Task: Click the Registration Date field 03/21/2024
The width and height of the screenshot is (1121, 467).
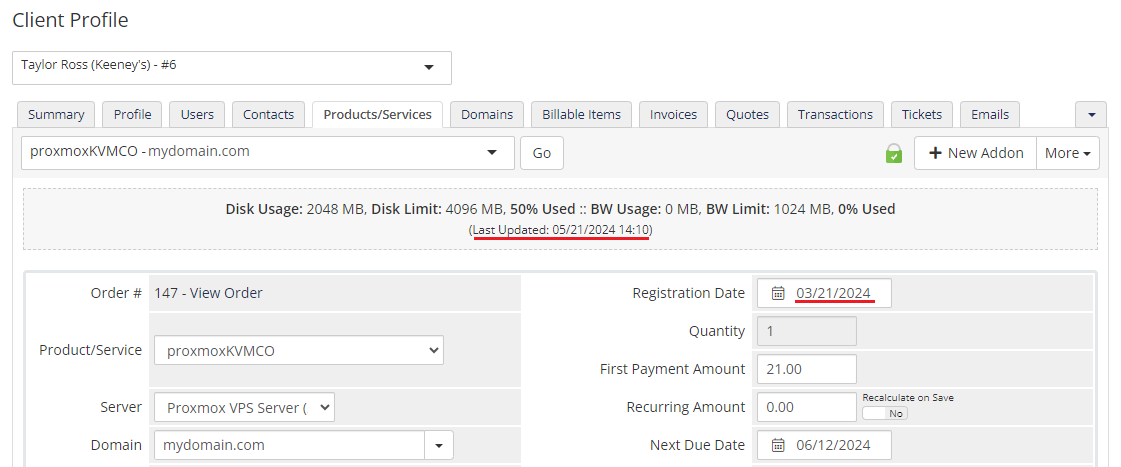Action: click(824, 293)
